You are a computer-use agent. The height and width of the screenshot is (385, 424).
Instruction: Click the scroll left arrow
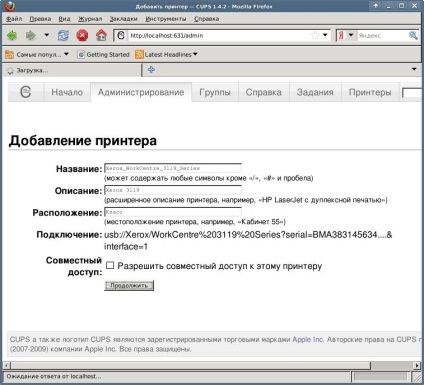coord(6,366)
